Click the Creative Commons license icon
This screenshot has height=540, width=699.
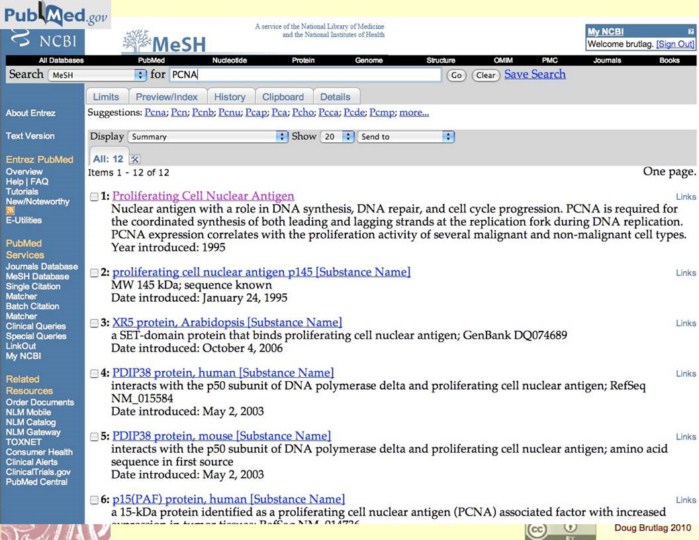pos(551,528)
